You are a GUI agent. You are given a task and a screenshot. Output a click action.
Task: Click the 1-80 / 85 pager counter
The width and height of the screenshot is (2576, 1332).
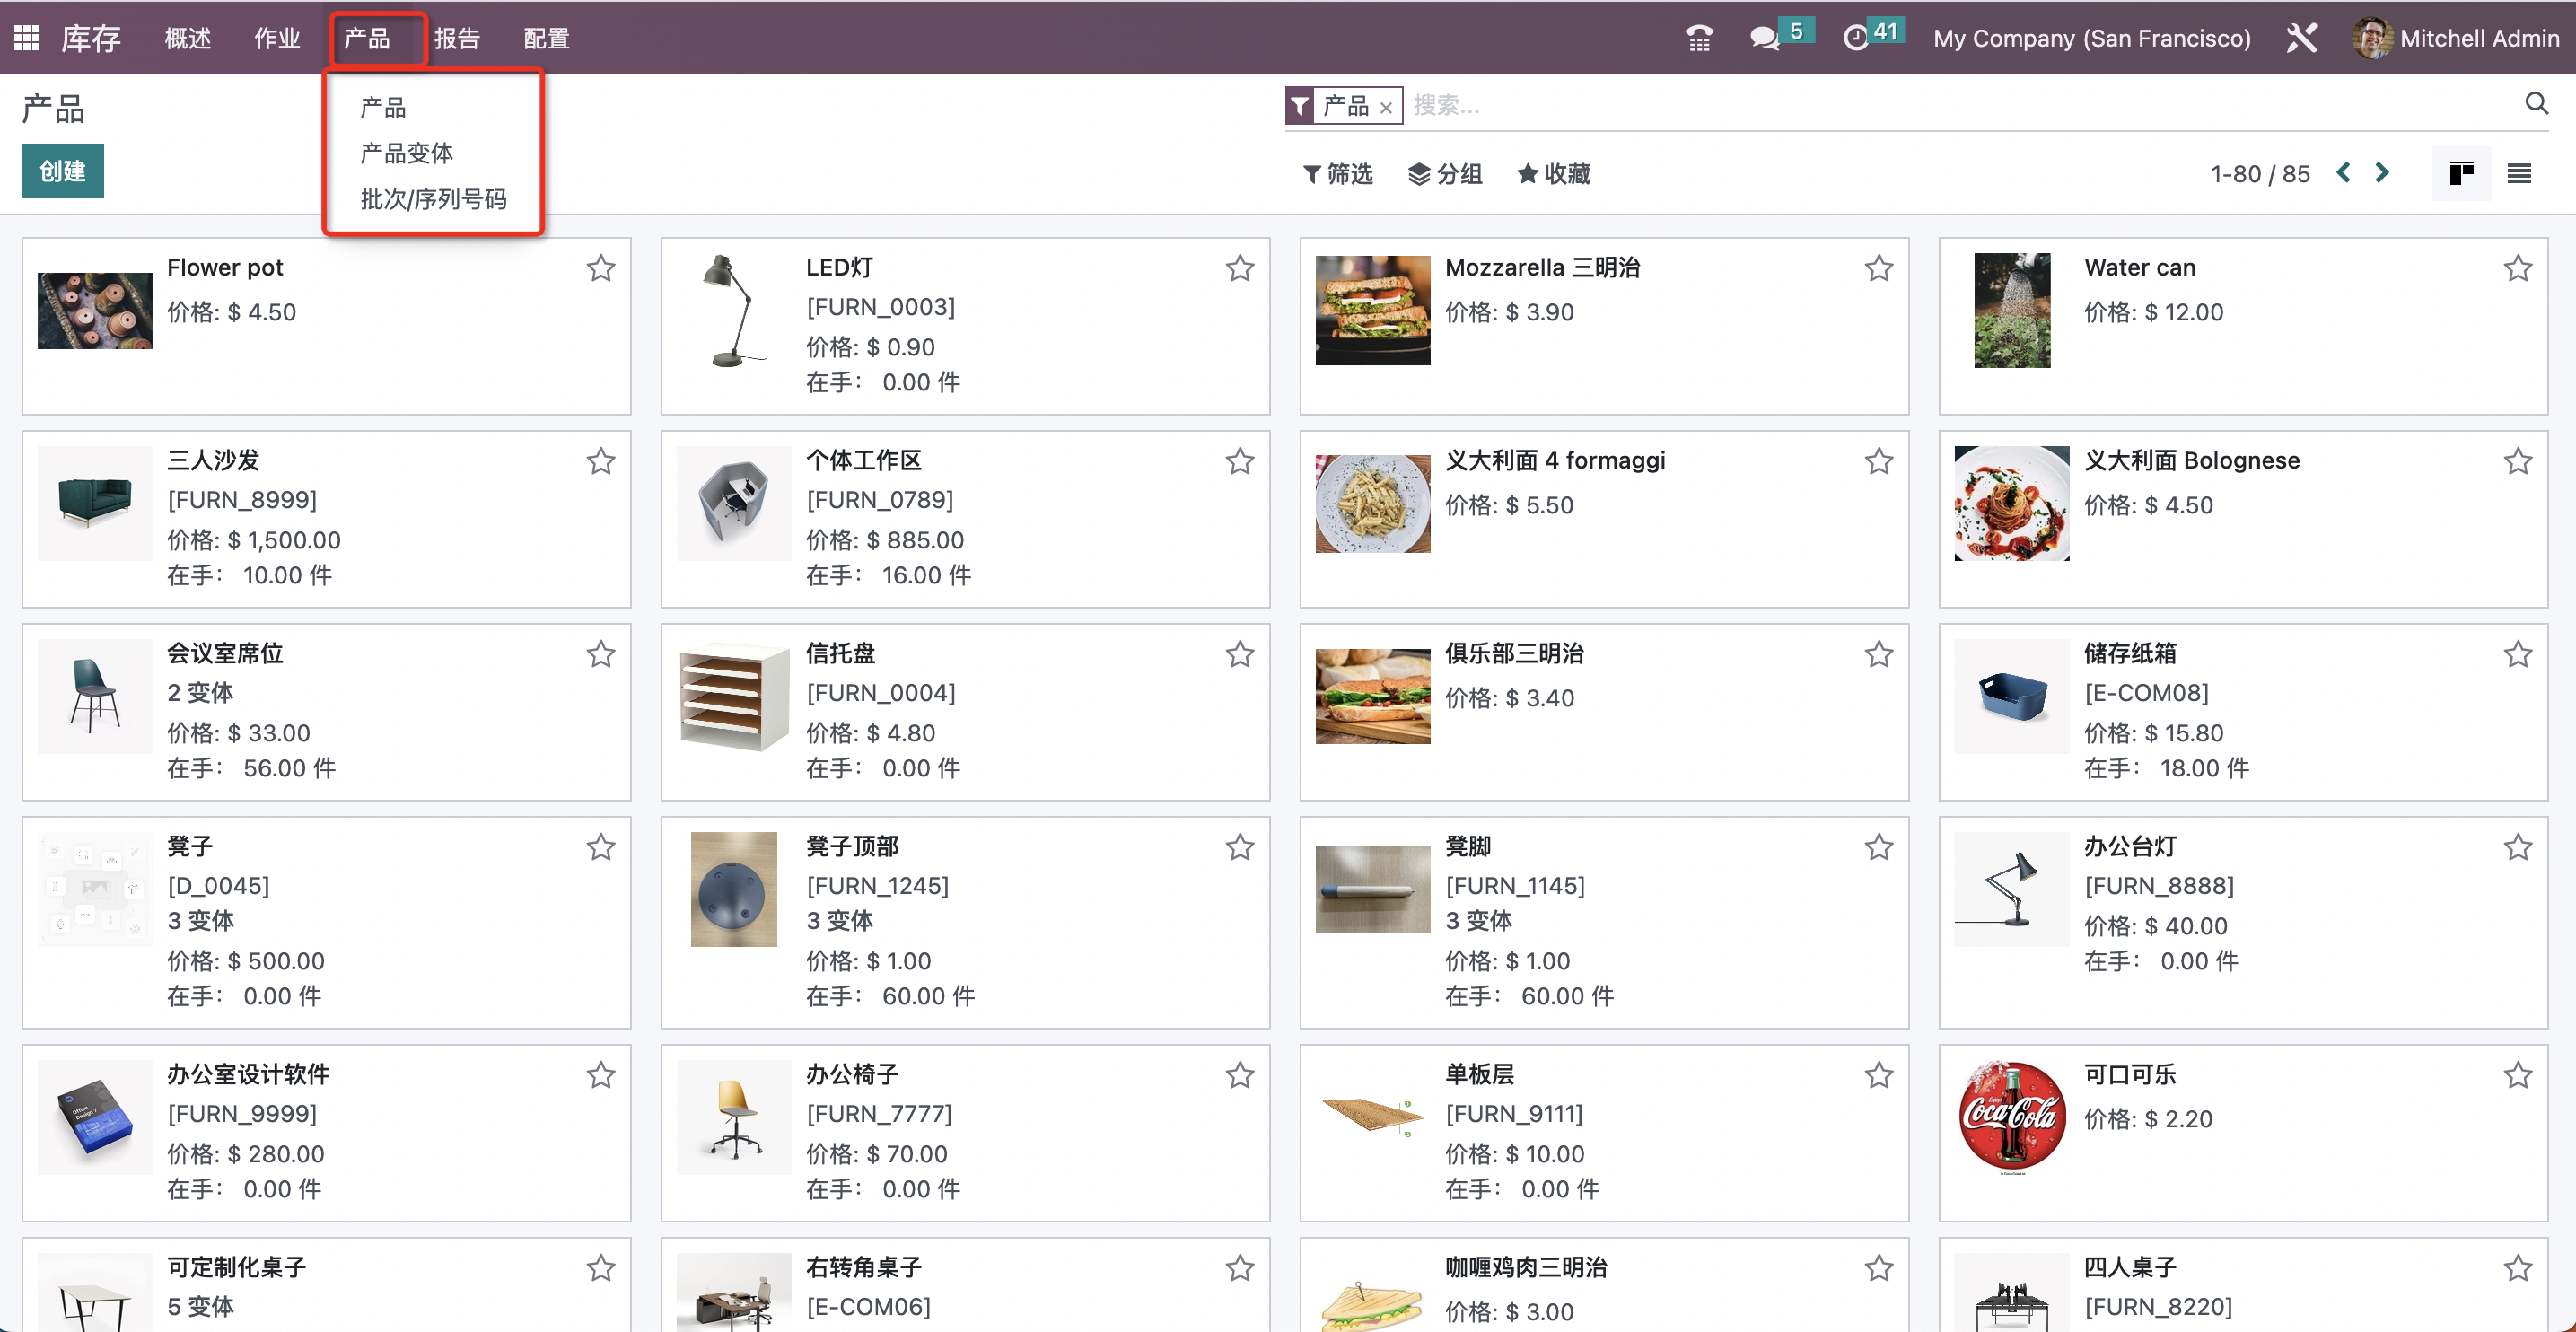(x=2259, y=174)
